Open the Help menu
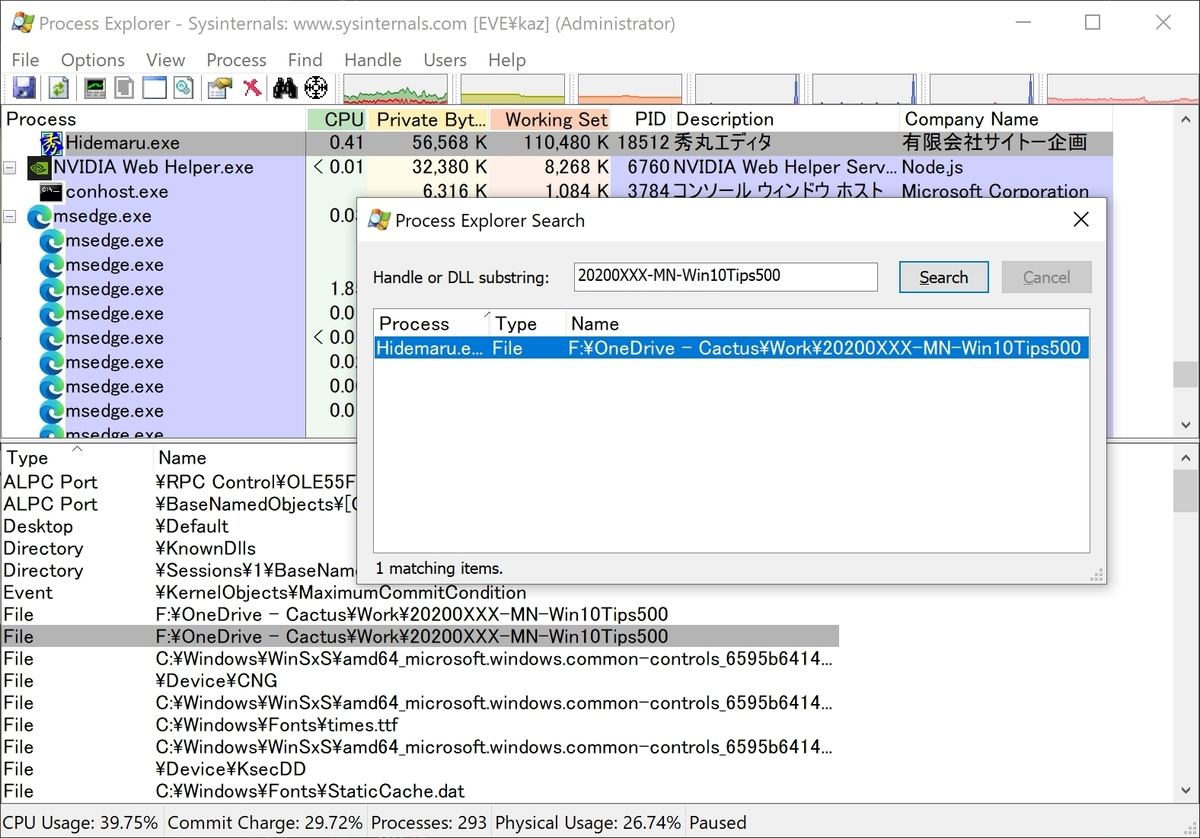This screenshot has width=1200, height=838. (507, 60)
